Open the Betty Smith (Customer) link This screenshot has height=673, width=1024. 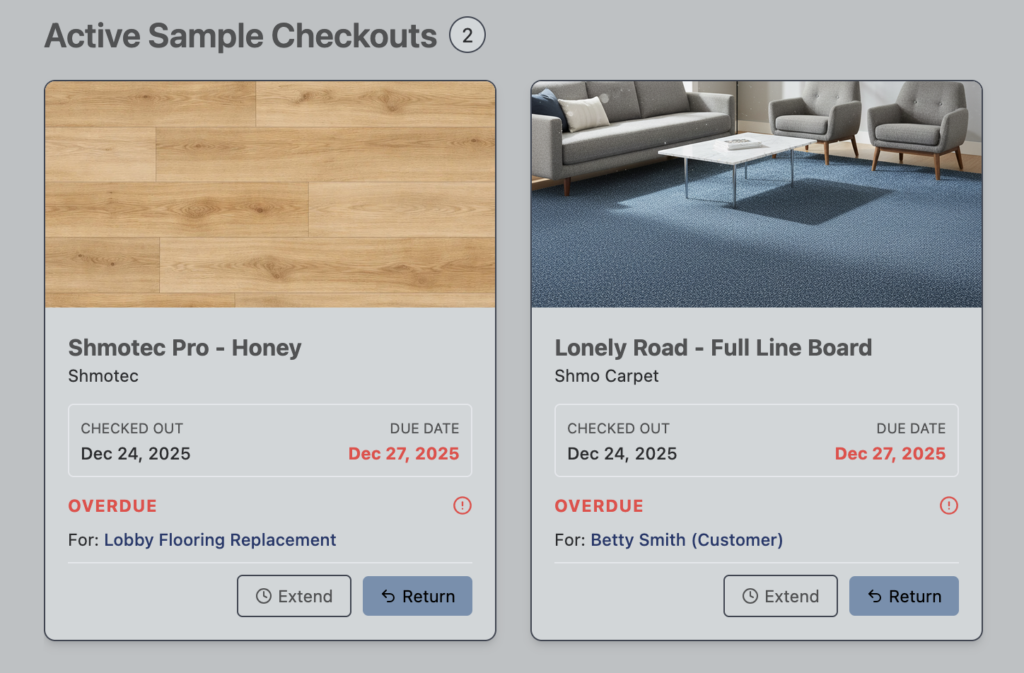point(686,540)
